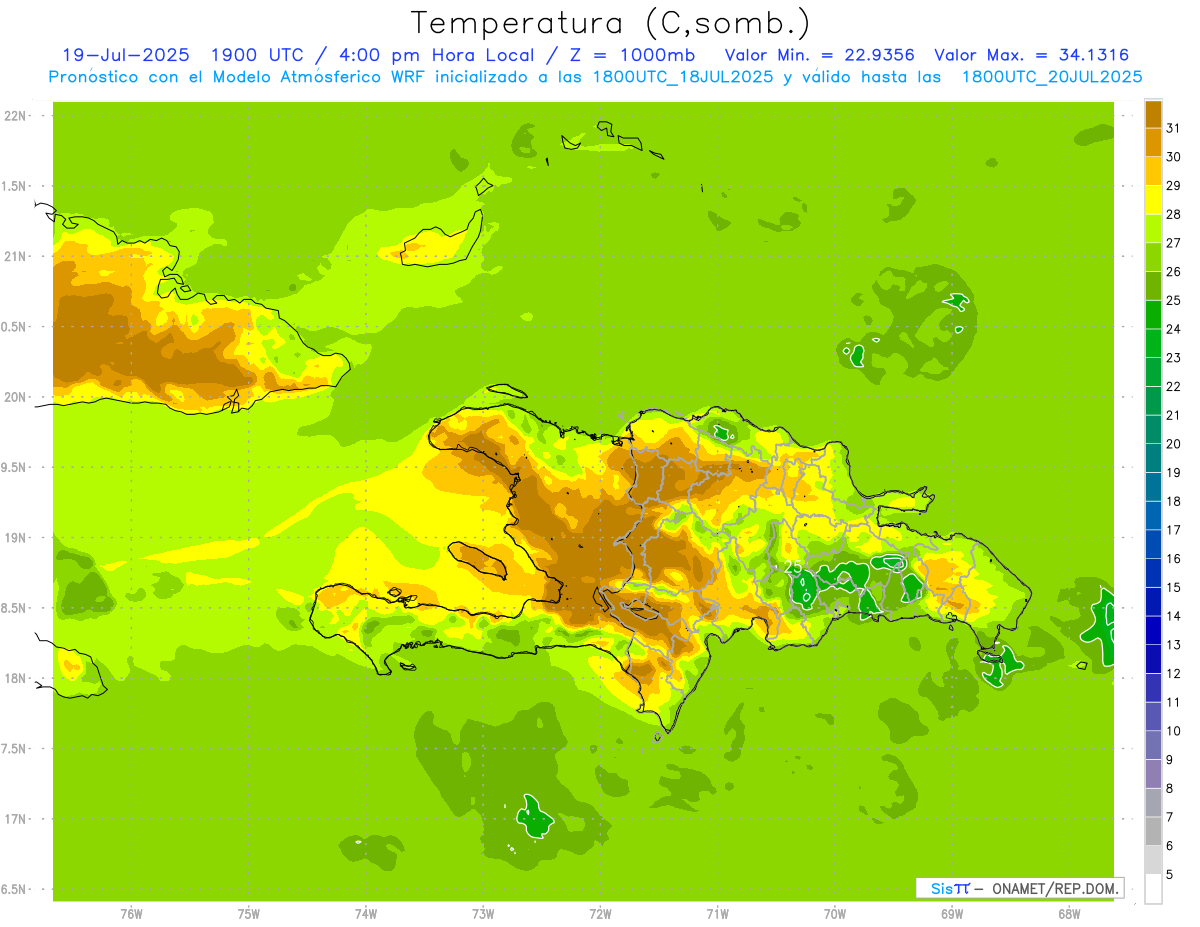Select the date text "19-Jul-2025"
Viewport: 1200px width, 927px height.
tap(126, 55)
